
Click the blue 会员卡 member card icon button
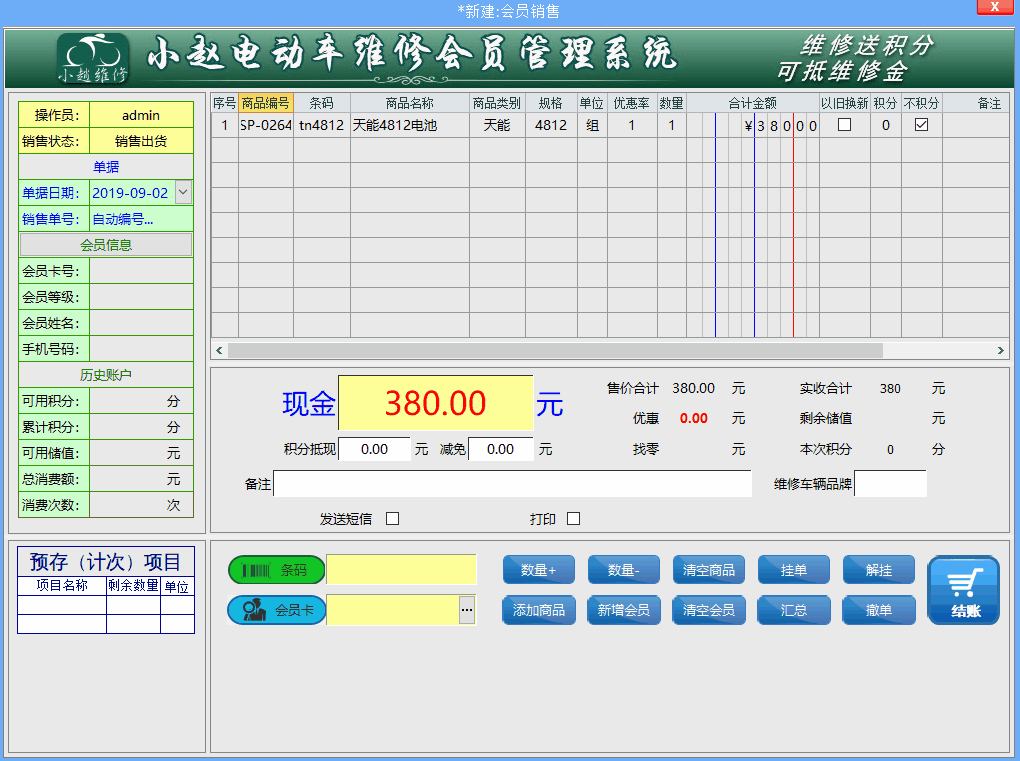coord(276,610)
